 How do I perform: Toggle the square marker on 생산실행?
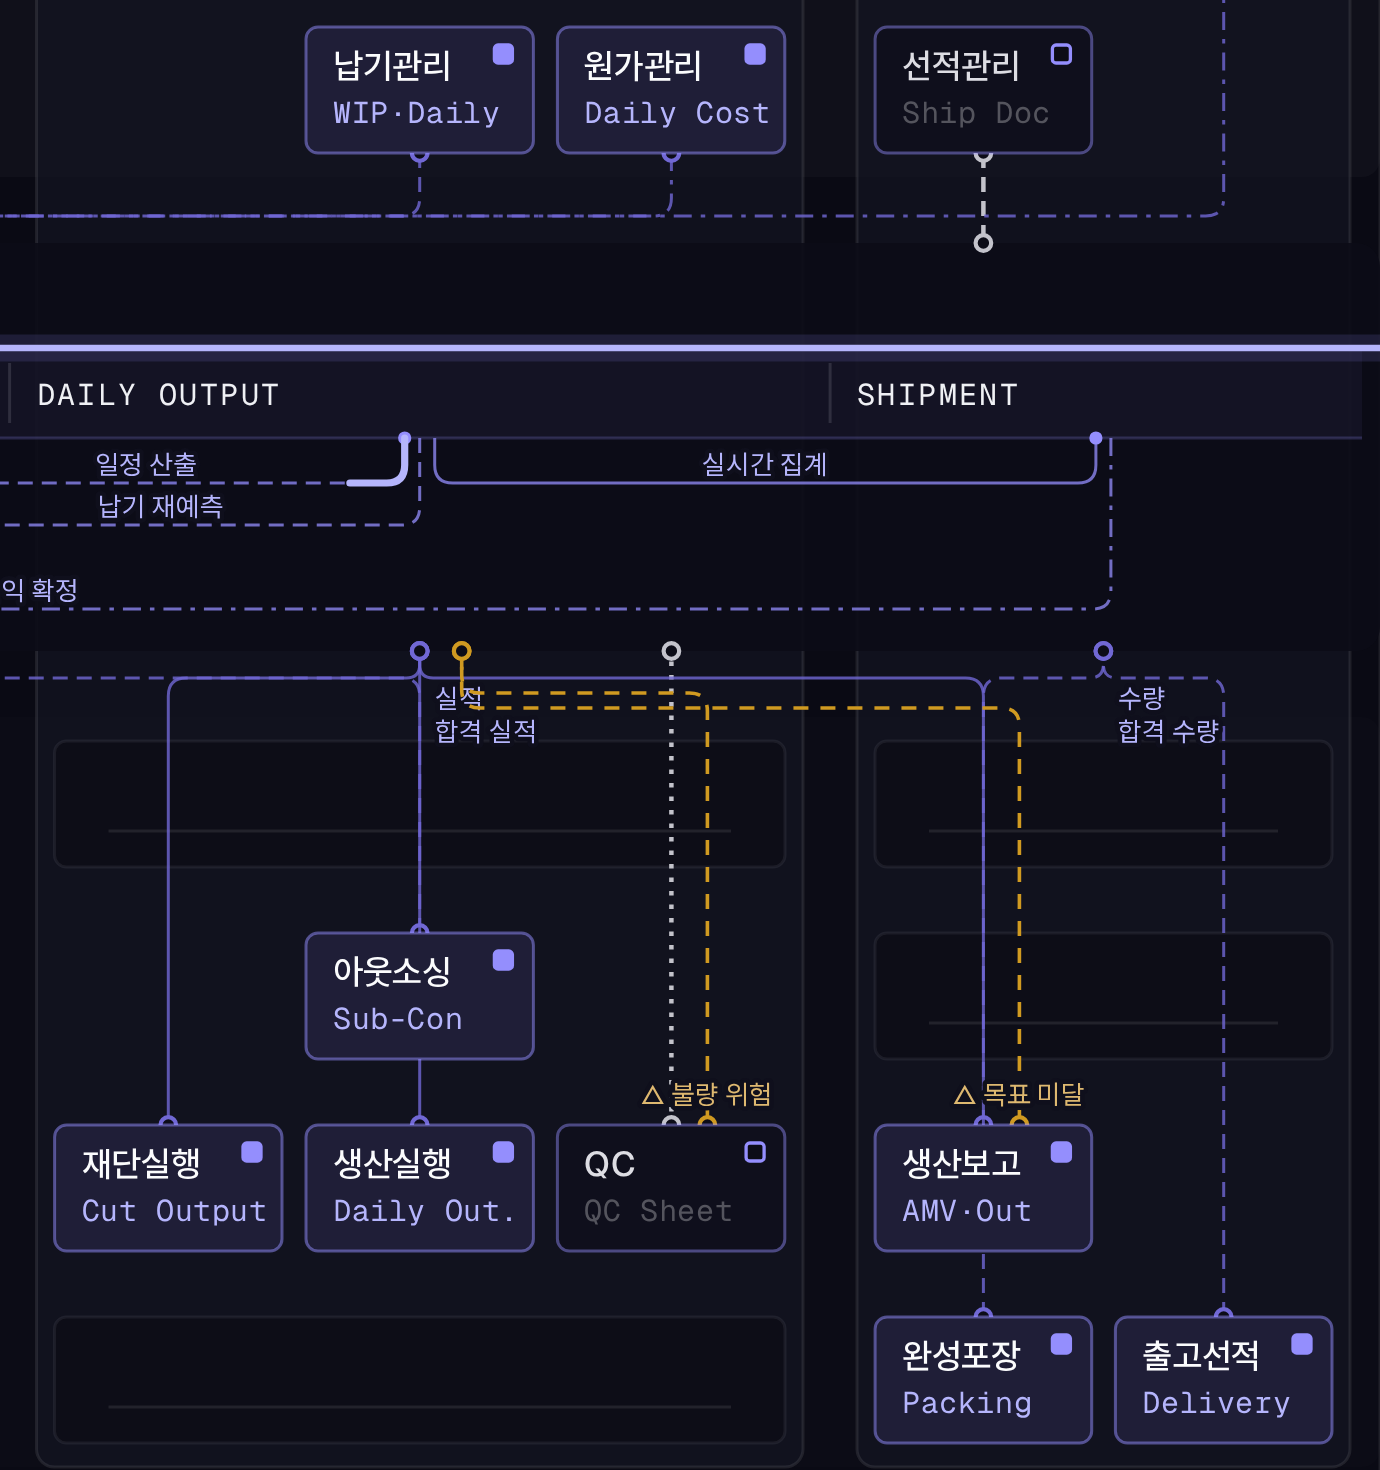(x=504, y=1152)
